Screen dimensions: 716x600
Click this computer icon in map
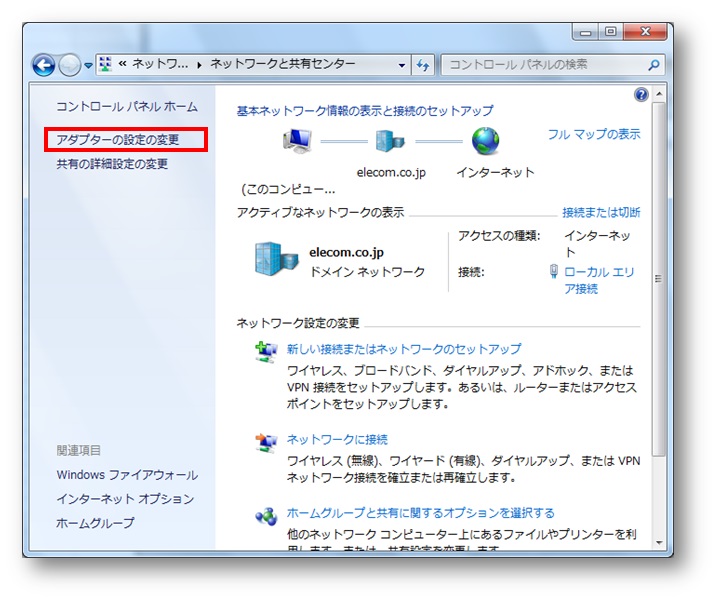coord(297,141)
